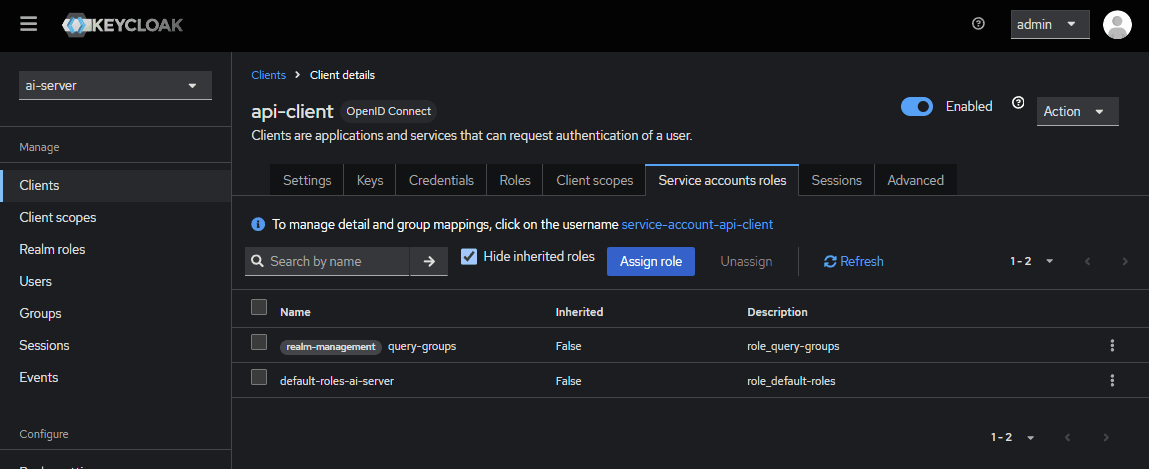Go to next page in top pagination

click(x=1125, y=261)
